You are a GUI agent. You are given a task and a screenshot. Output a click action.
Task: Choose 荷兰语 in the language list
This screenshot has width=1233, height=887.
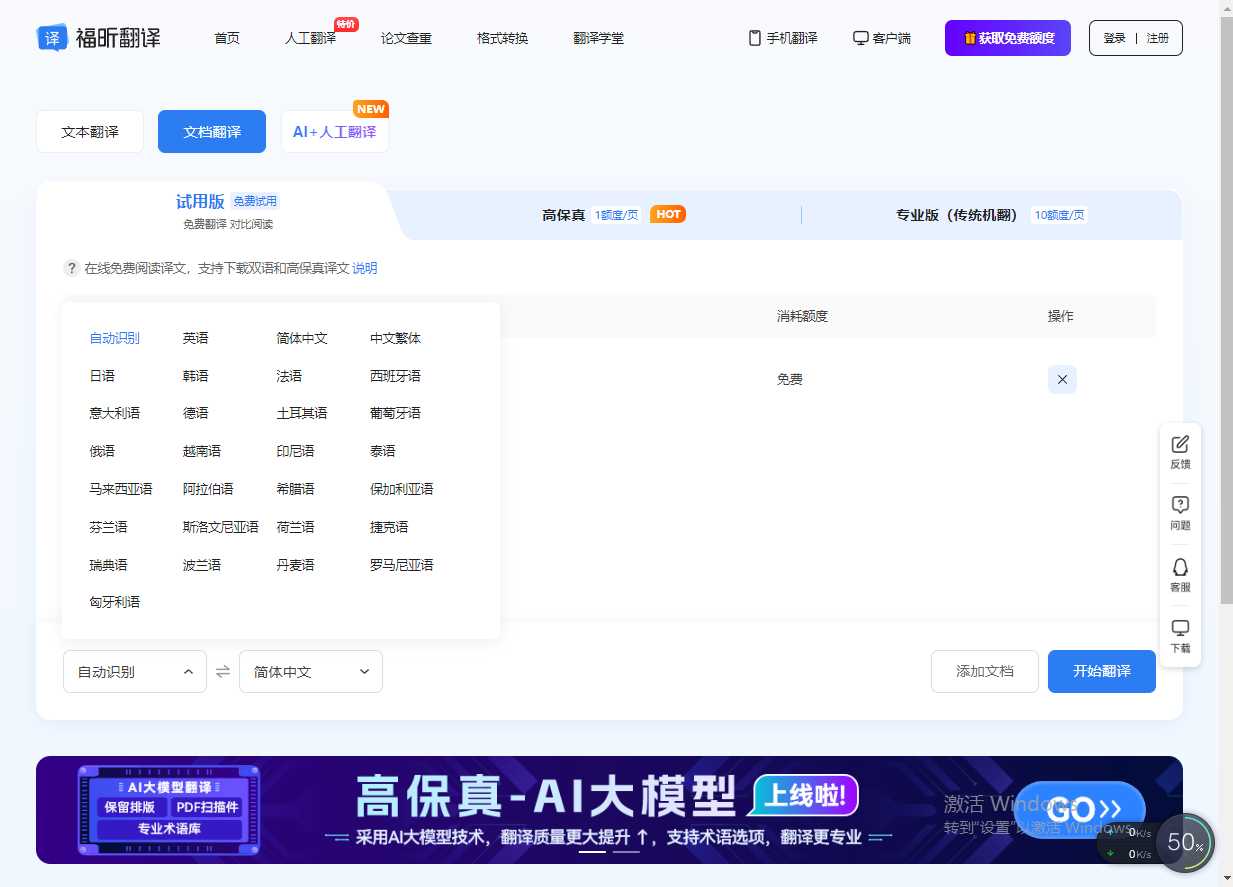pos(295,527)
